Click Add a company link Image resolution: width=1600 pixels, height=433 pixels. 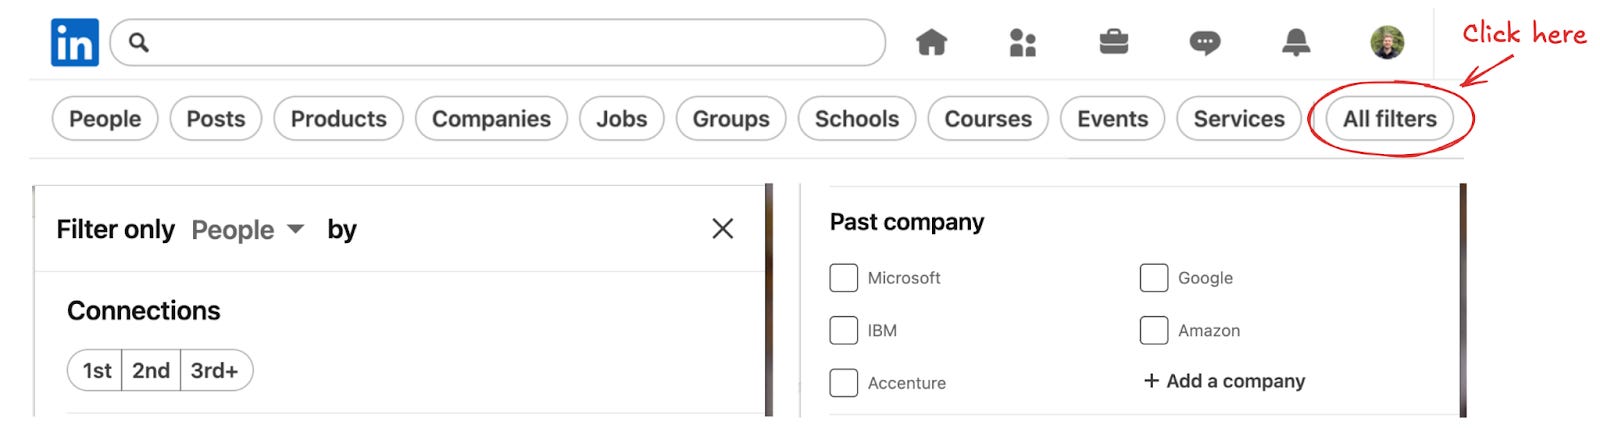coord(1224,381)
